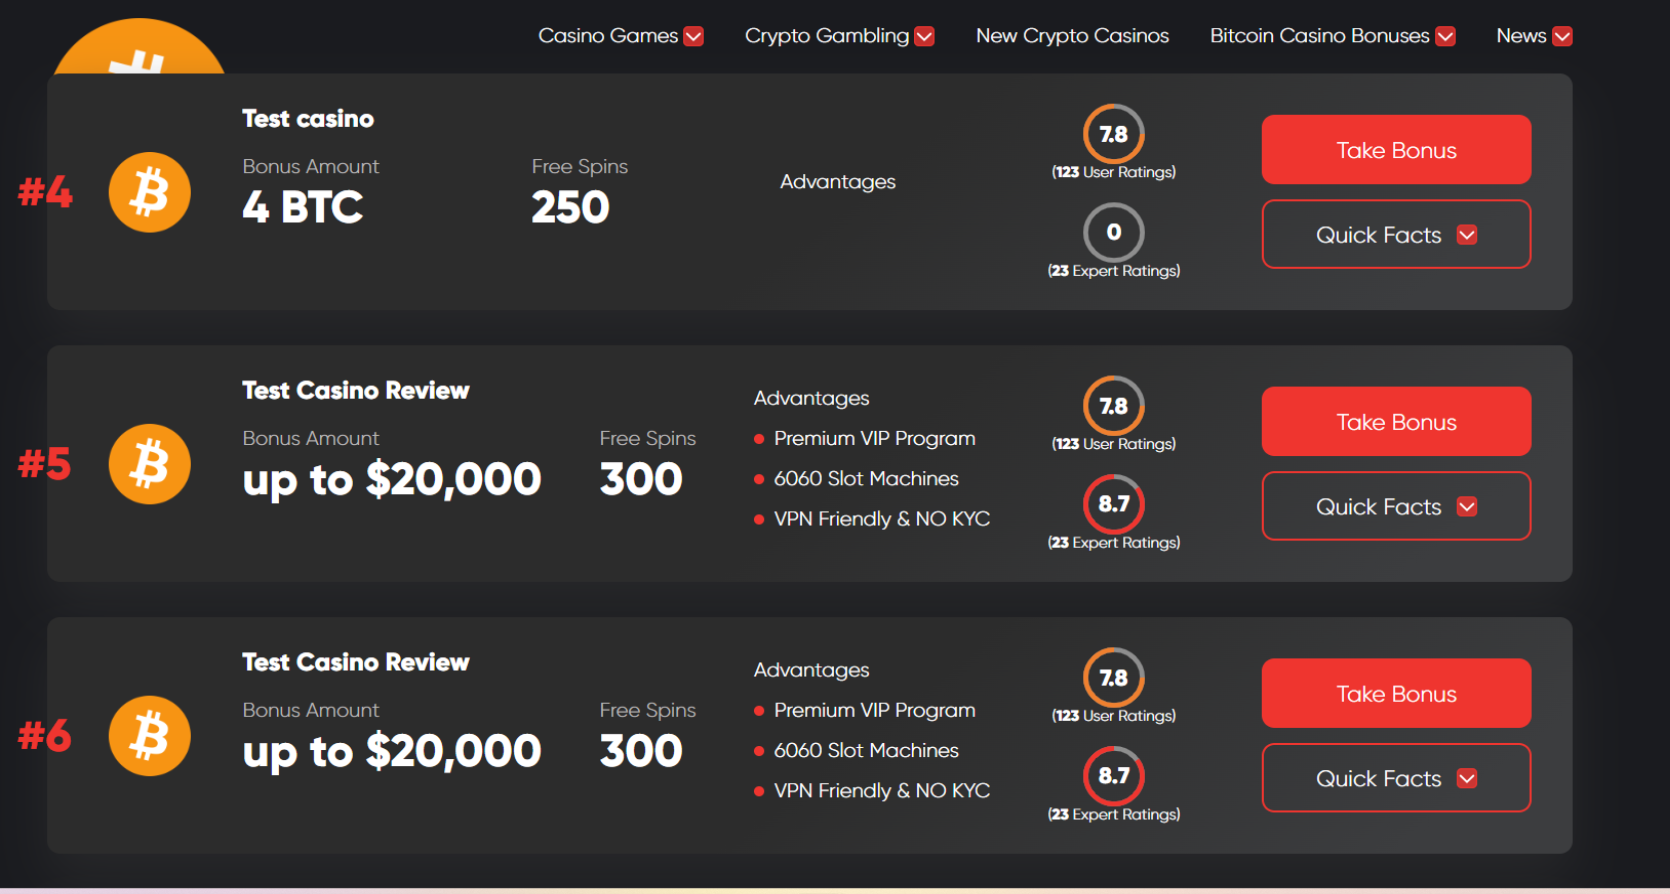Click the 8.7 expert rating circle for #5
The image size is (1670, 894).
click(x=1113, y=504)
